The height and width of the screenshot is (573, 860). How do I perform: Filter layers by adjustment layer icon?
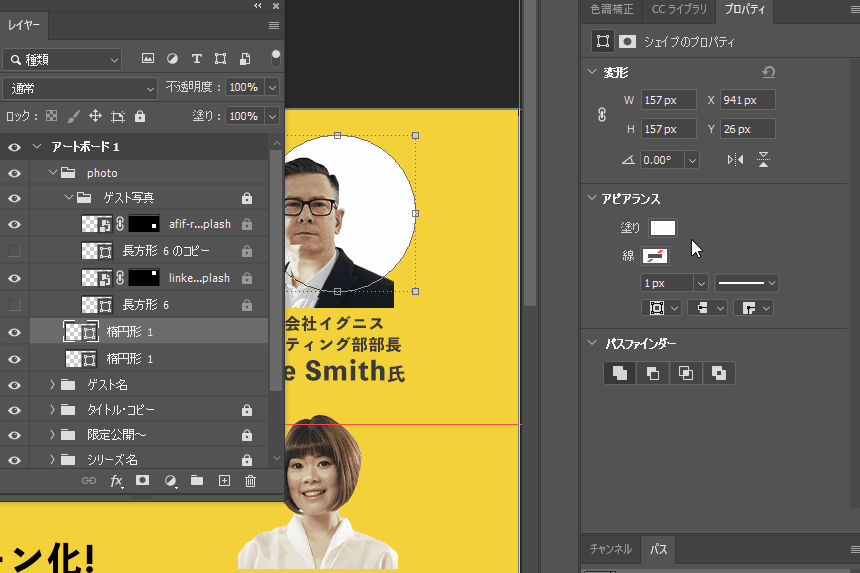point(172,59)
